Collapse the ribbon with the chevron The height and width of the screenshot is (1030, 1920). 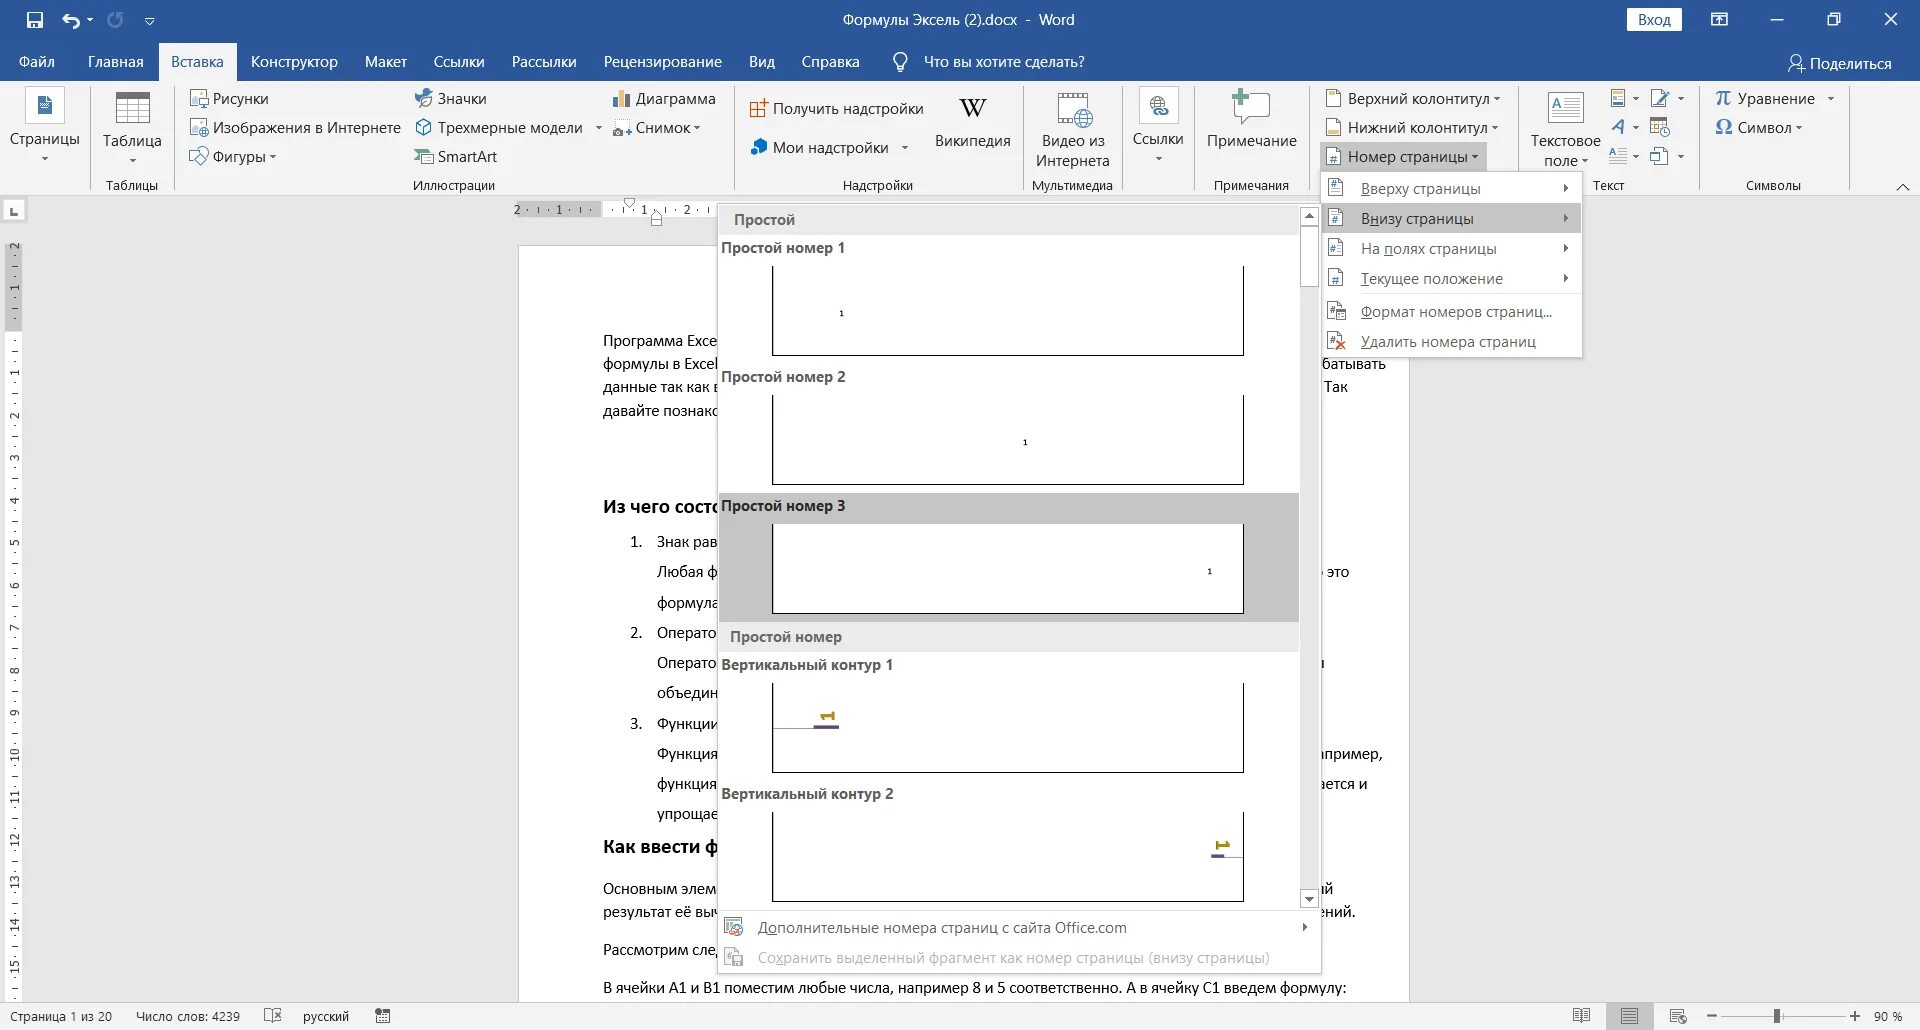coord(1902,186)
